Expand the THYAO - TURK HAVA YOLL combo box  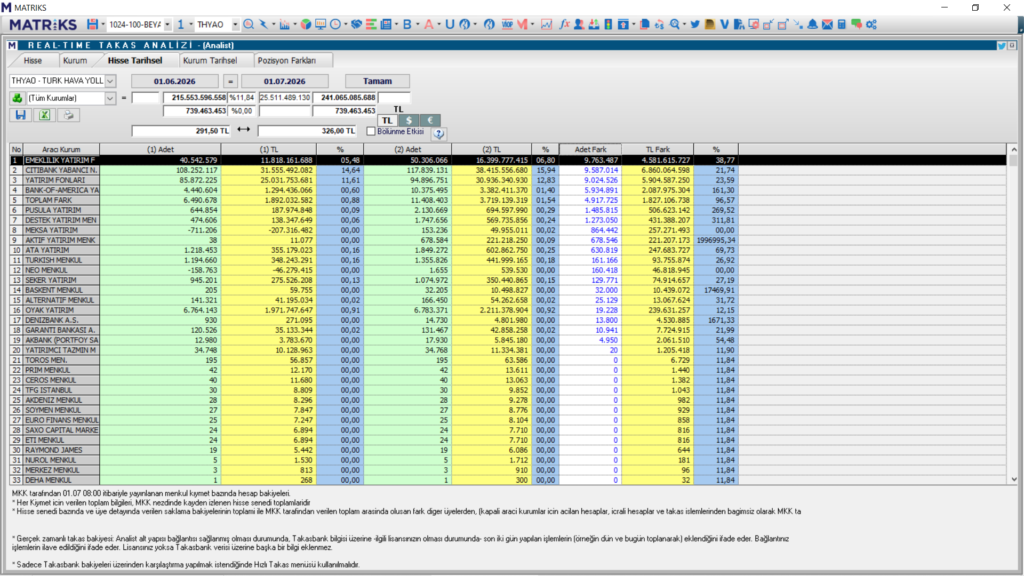pyautogui.click(x=110, y=81)
